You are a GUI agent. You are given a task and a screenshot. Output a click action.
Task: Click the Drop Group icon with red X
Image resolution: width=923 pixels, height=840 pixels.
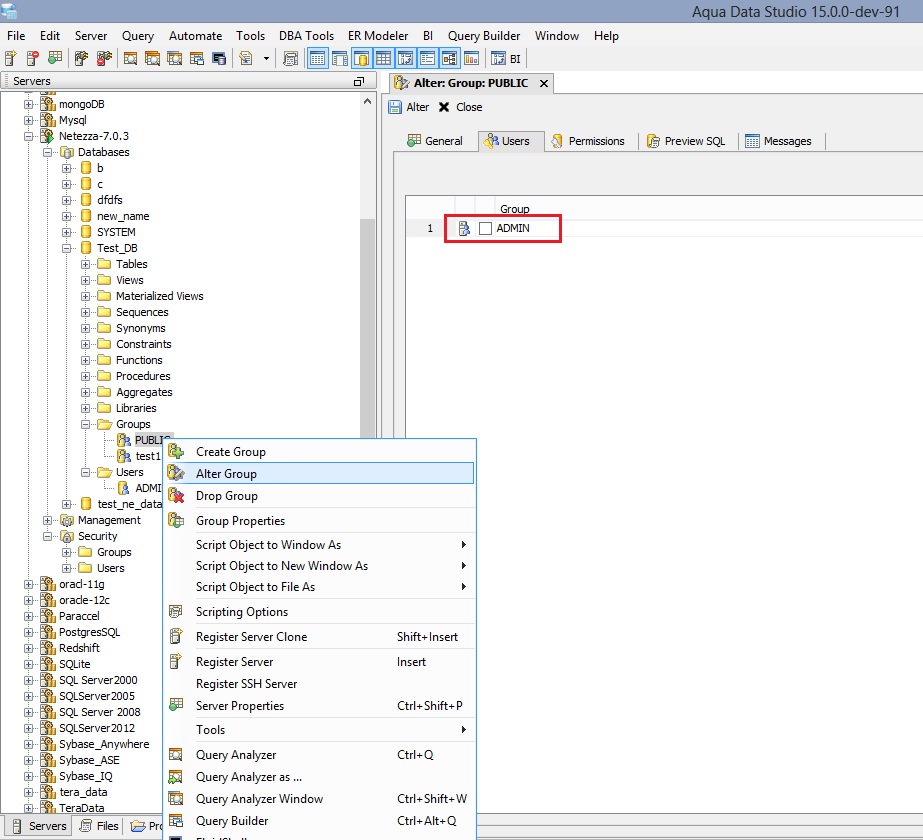(175, 496)
